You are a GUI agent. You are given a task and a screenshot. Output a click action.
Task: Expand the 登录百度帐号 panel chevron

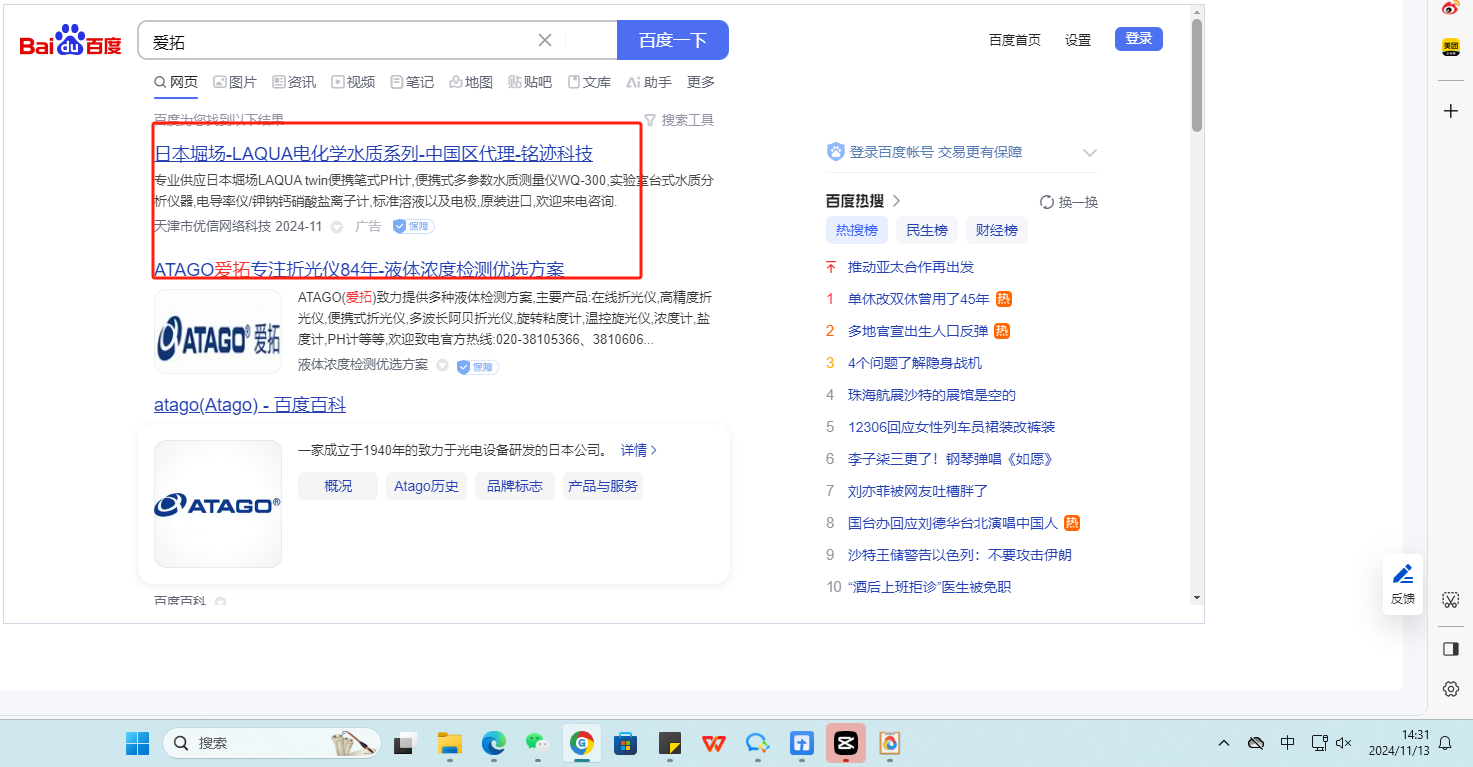[x=1090, y=153]
